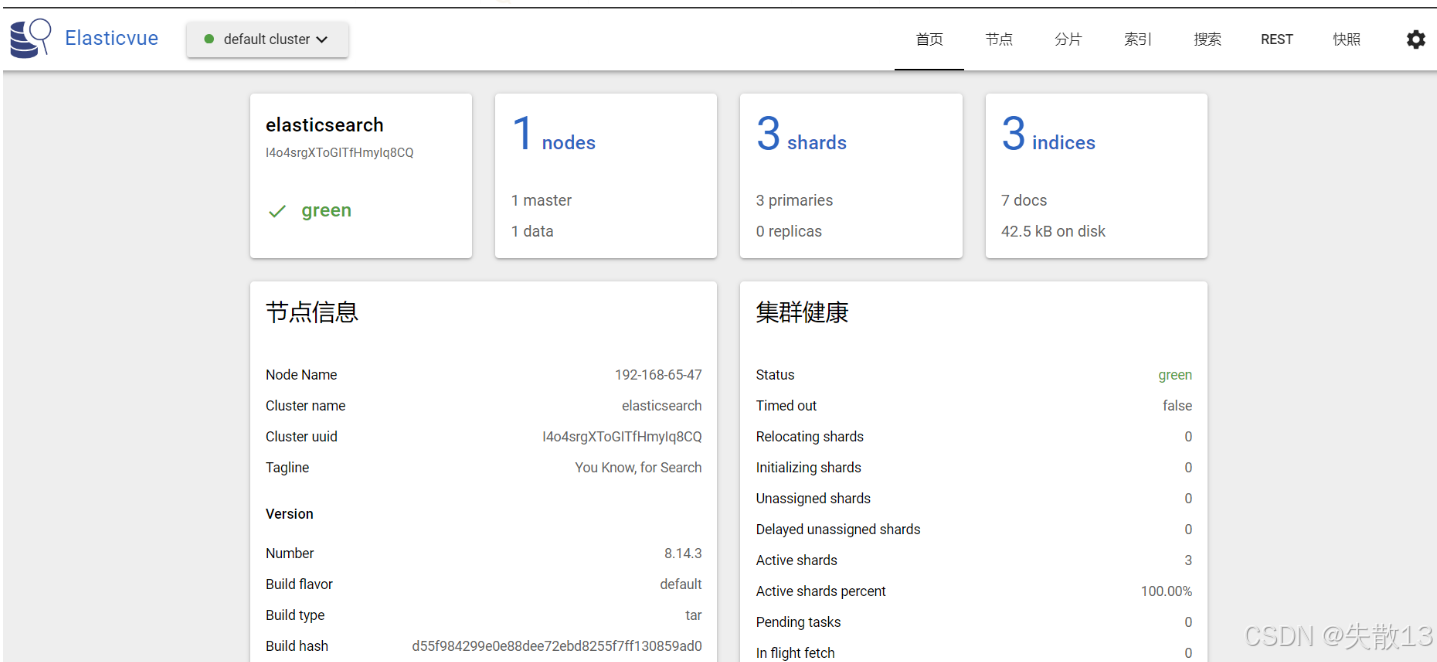Click the 节点信息 panel heading
1437x662 pixels.
[312, 312]
